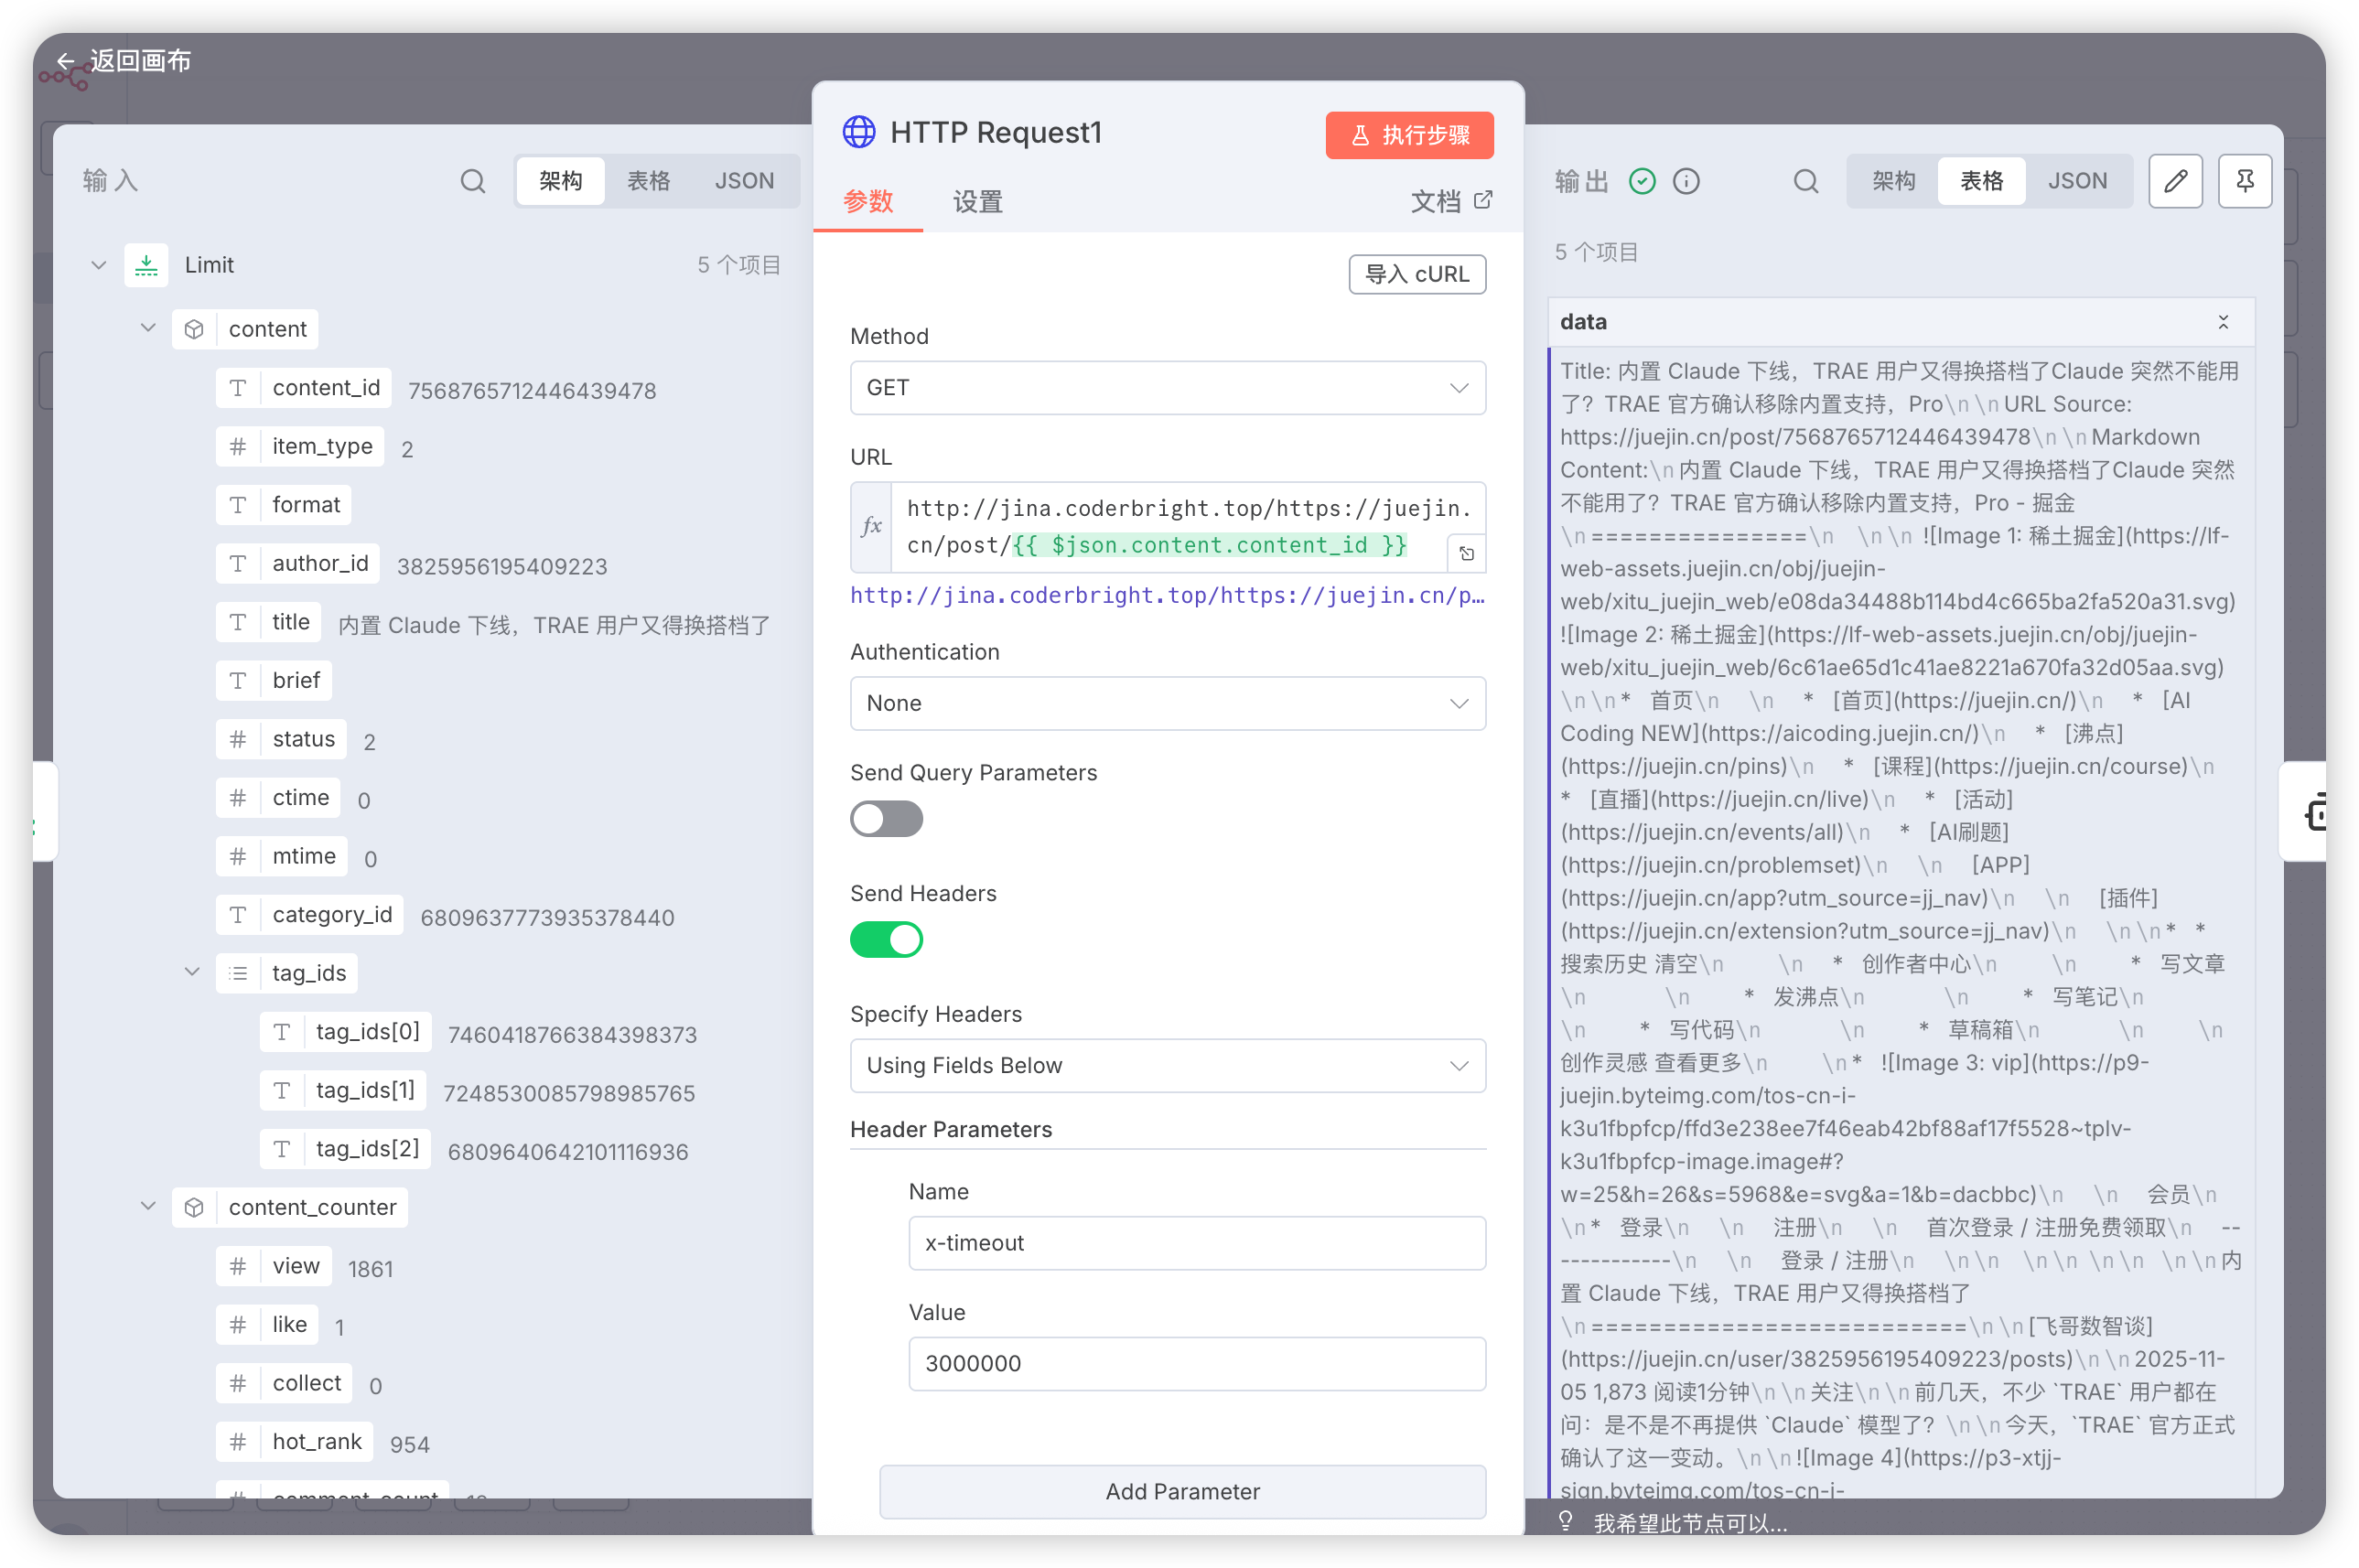Image resolution: width=2359 pixels, height=1568 pixels.
Task: Select input JSON view tab
Action: pos(744,181)
